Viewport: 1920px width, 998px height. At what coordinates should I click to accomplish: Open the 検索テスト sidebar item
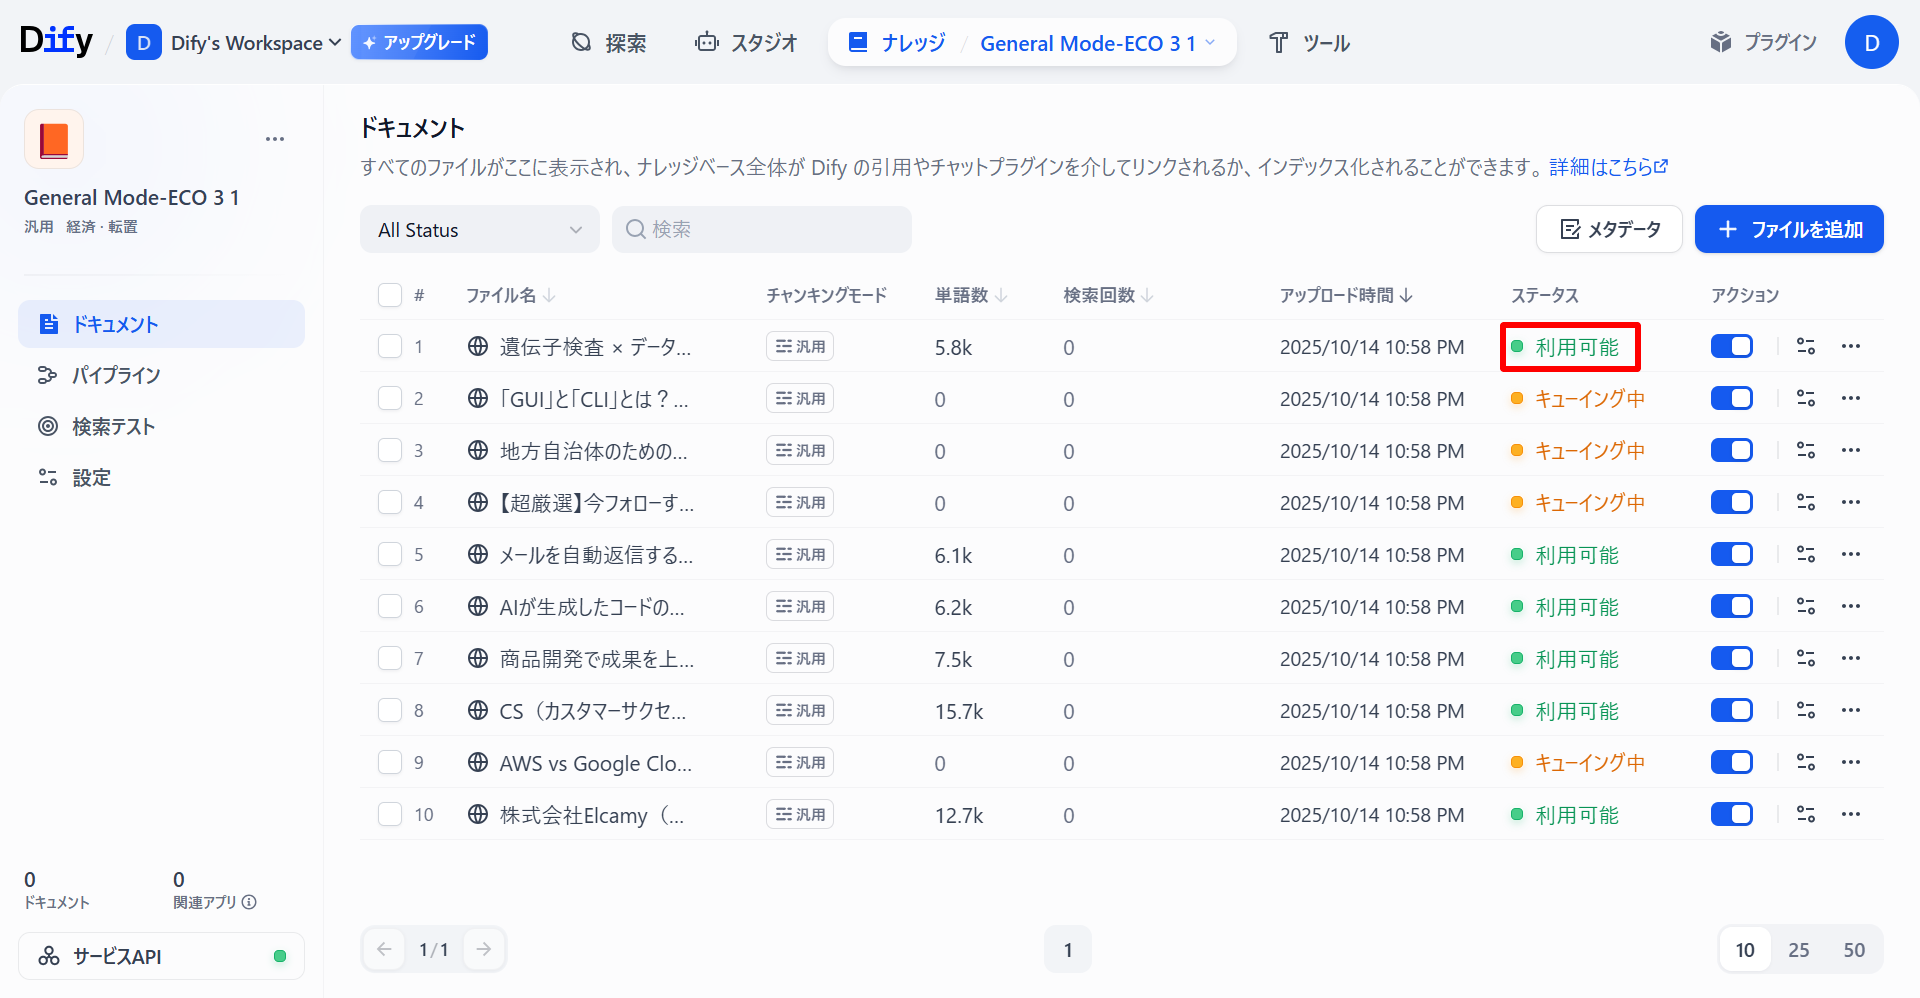click(x=113, y=427)
